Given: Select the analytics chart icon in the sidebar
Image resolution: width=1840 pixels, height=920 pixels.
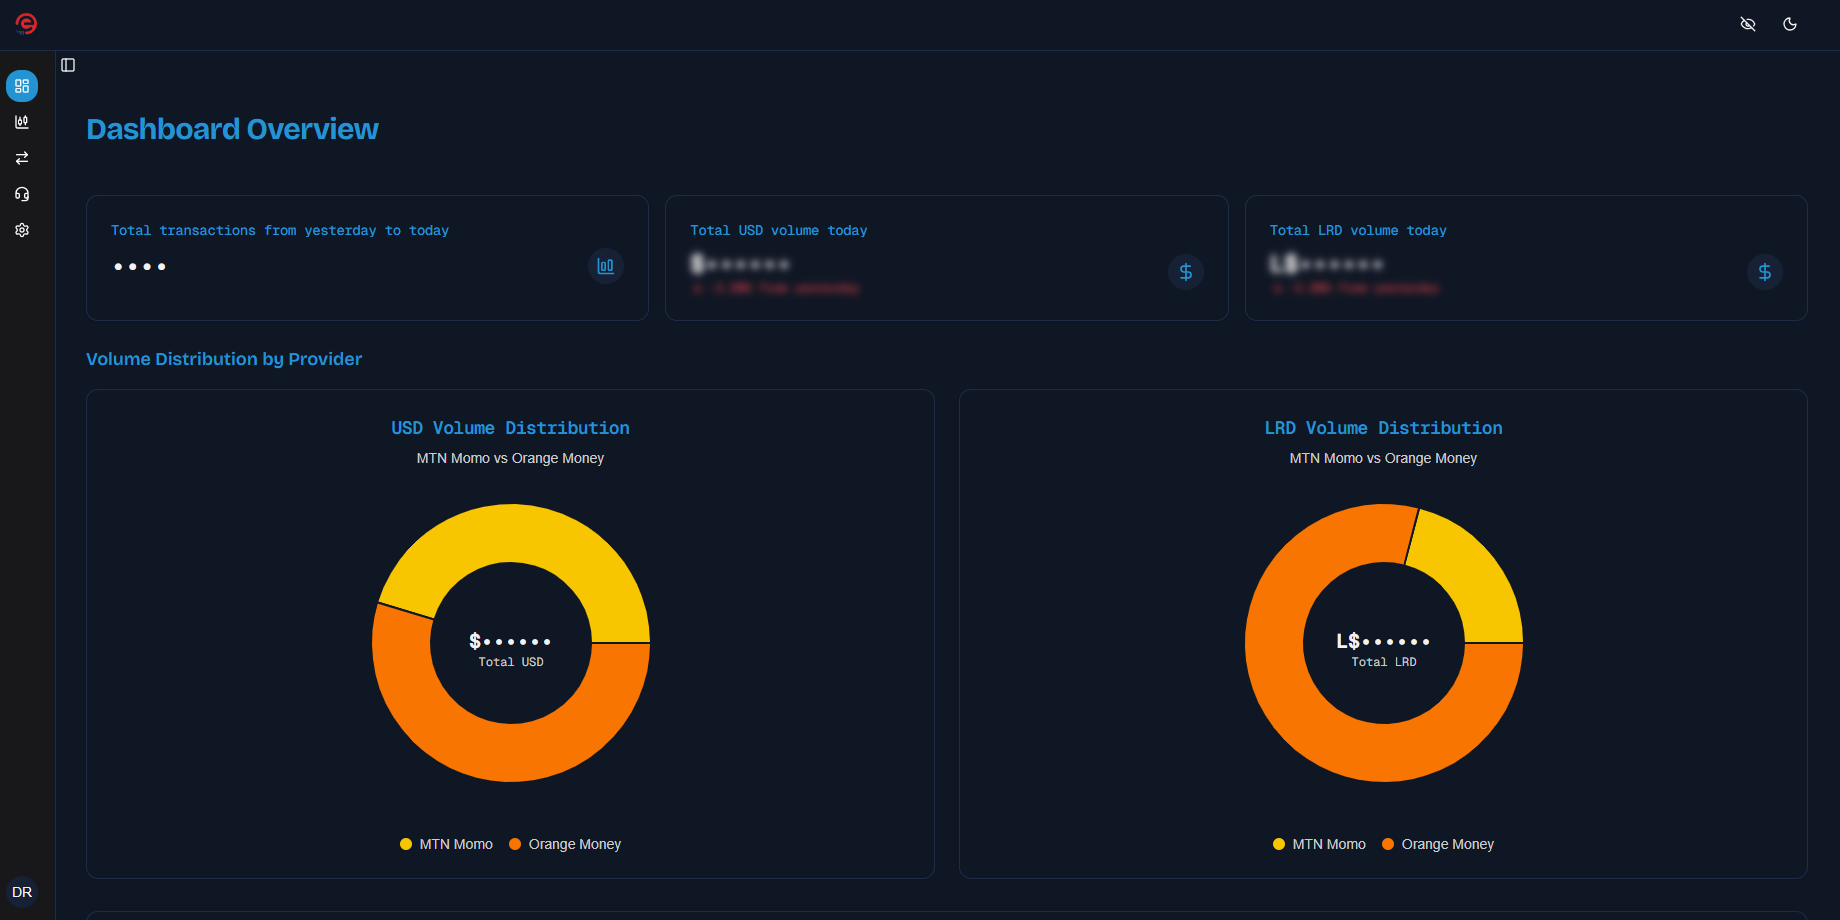Looking at the screenshot, I should point(22,121).
